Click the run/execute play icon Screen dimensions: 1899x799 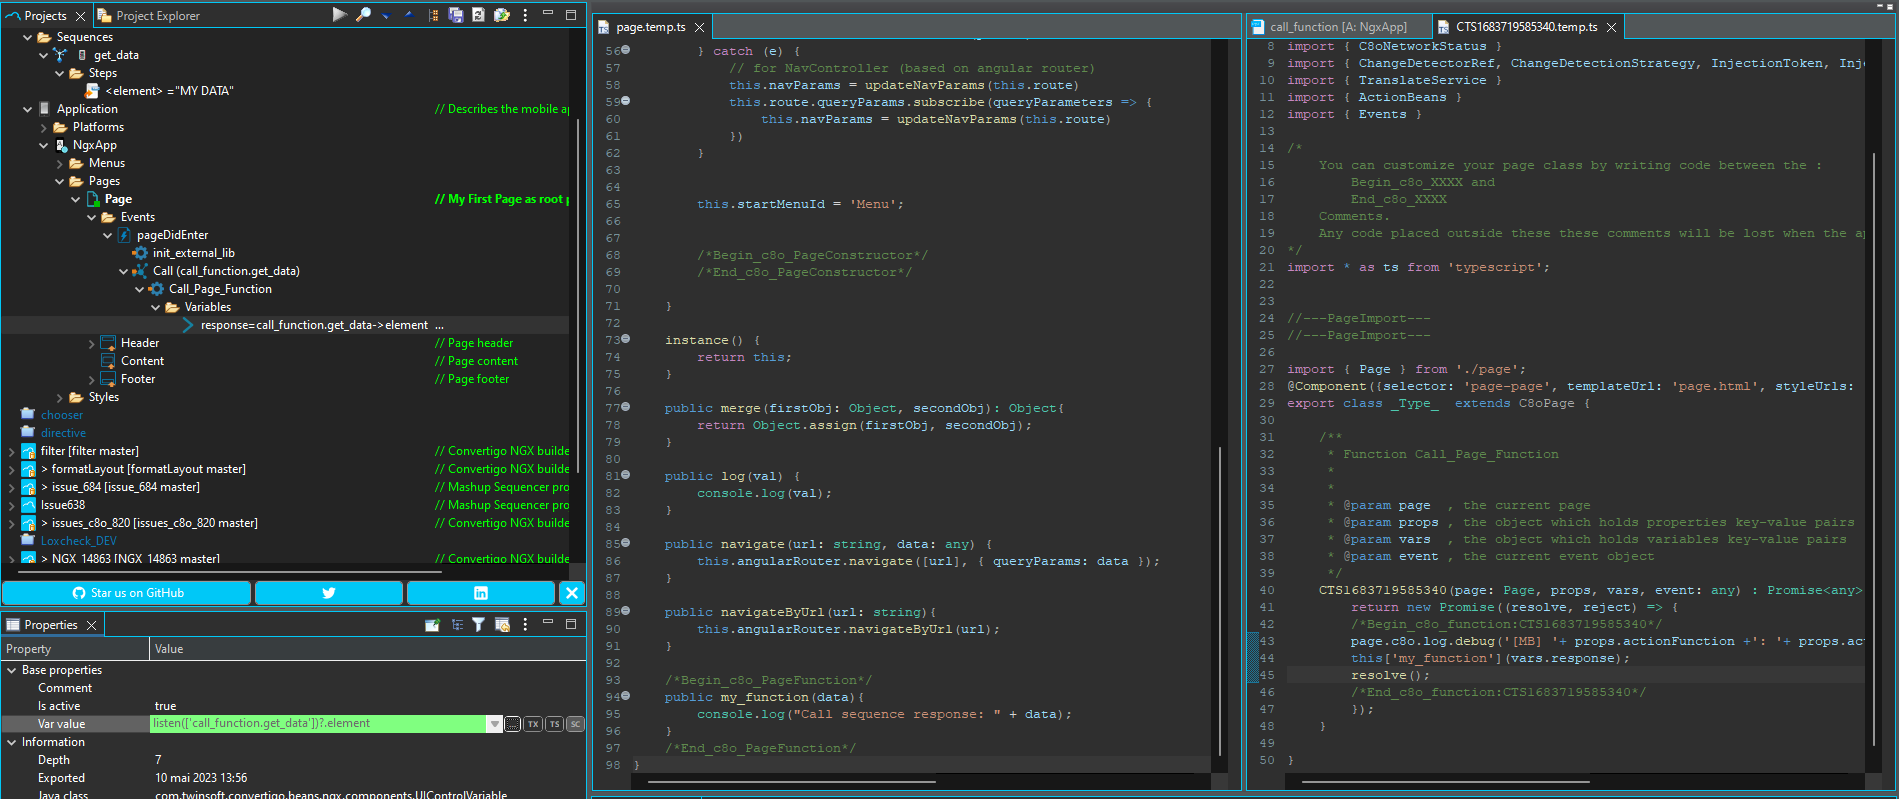[339, 15]
